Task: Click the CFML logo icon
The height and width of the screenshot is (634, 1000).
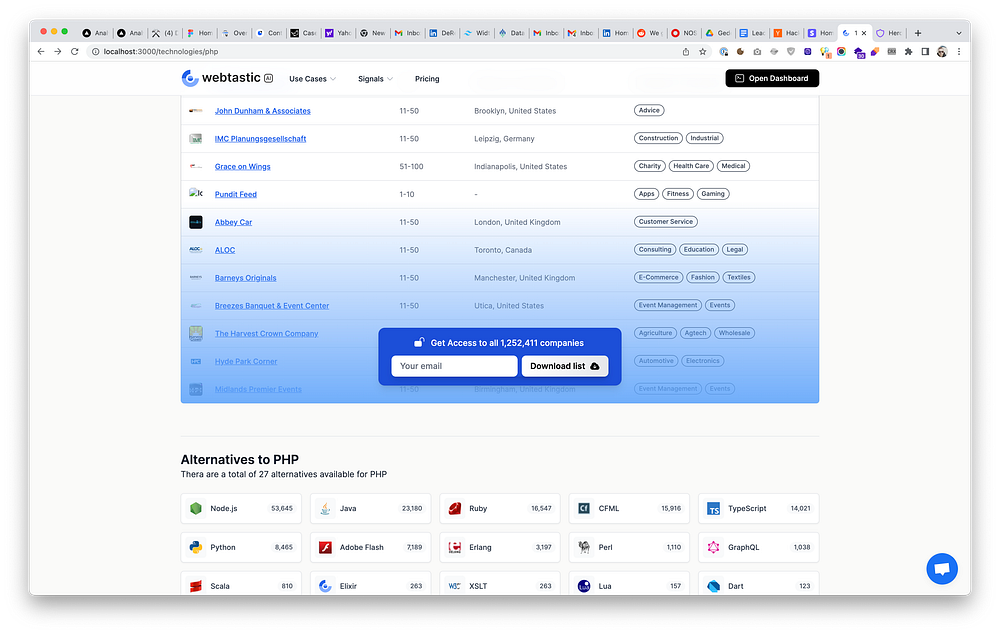Action: pyautogui.click(x=584, y=508)
